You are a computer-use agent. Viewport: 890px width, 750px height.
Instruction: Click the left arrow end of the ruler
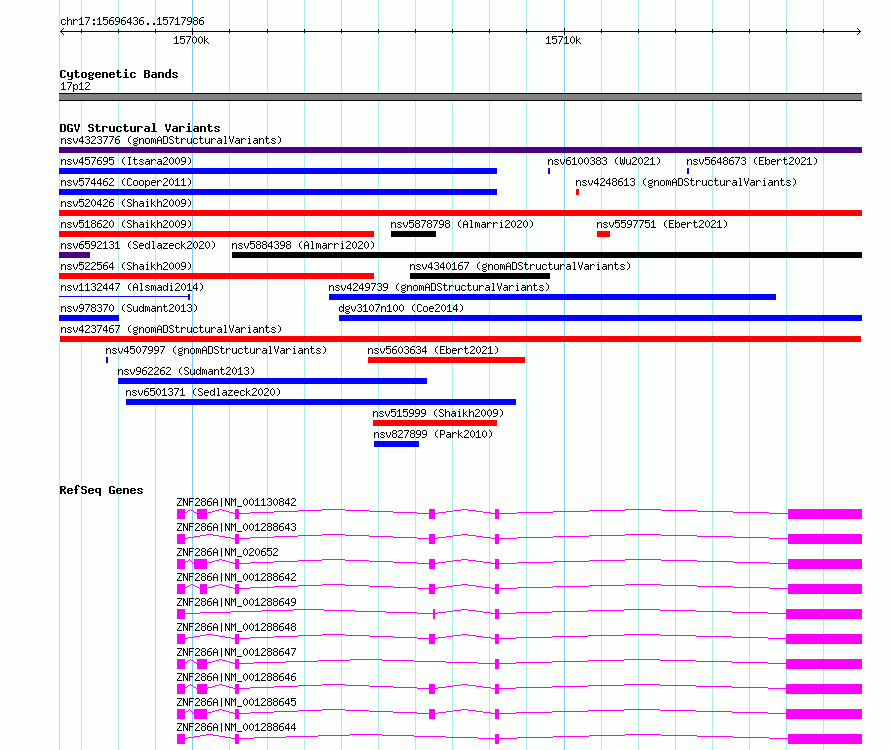tap(63, 31)
